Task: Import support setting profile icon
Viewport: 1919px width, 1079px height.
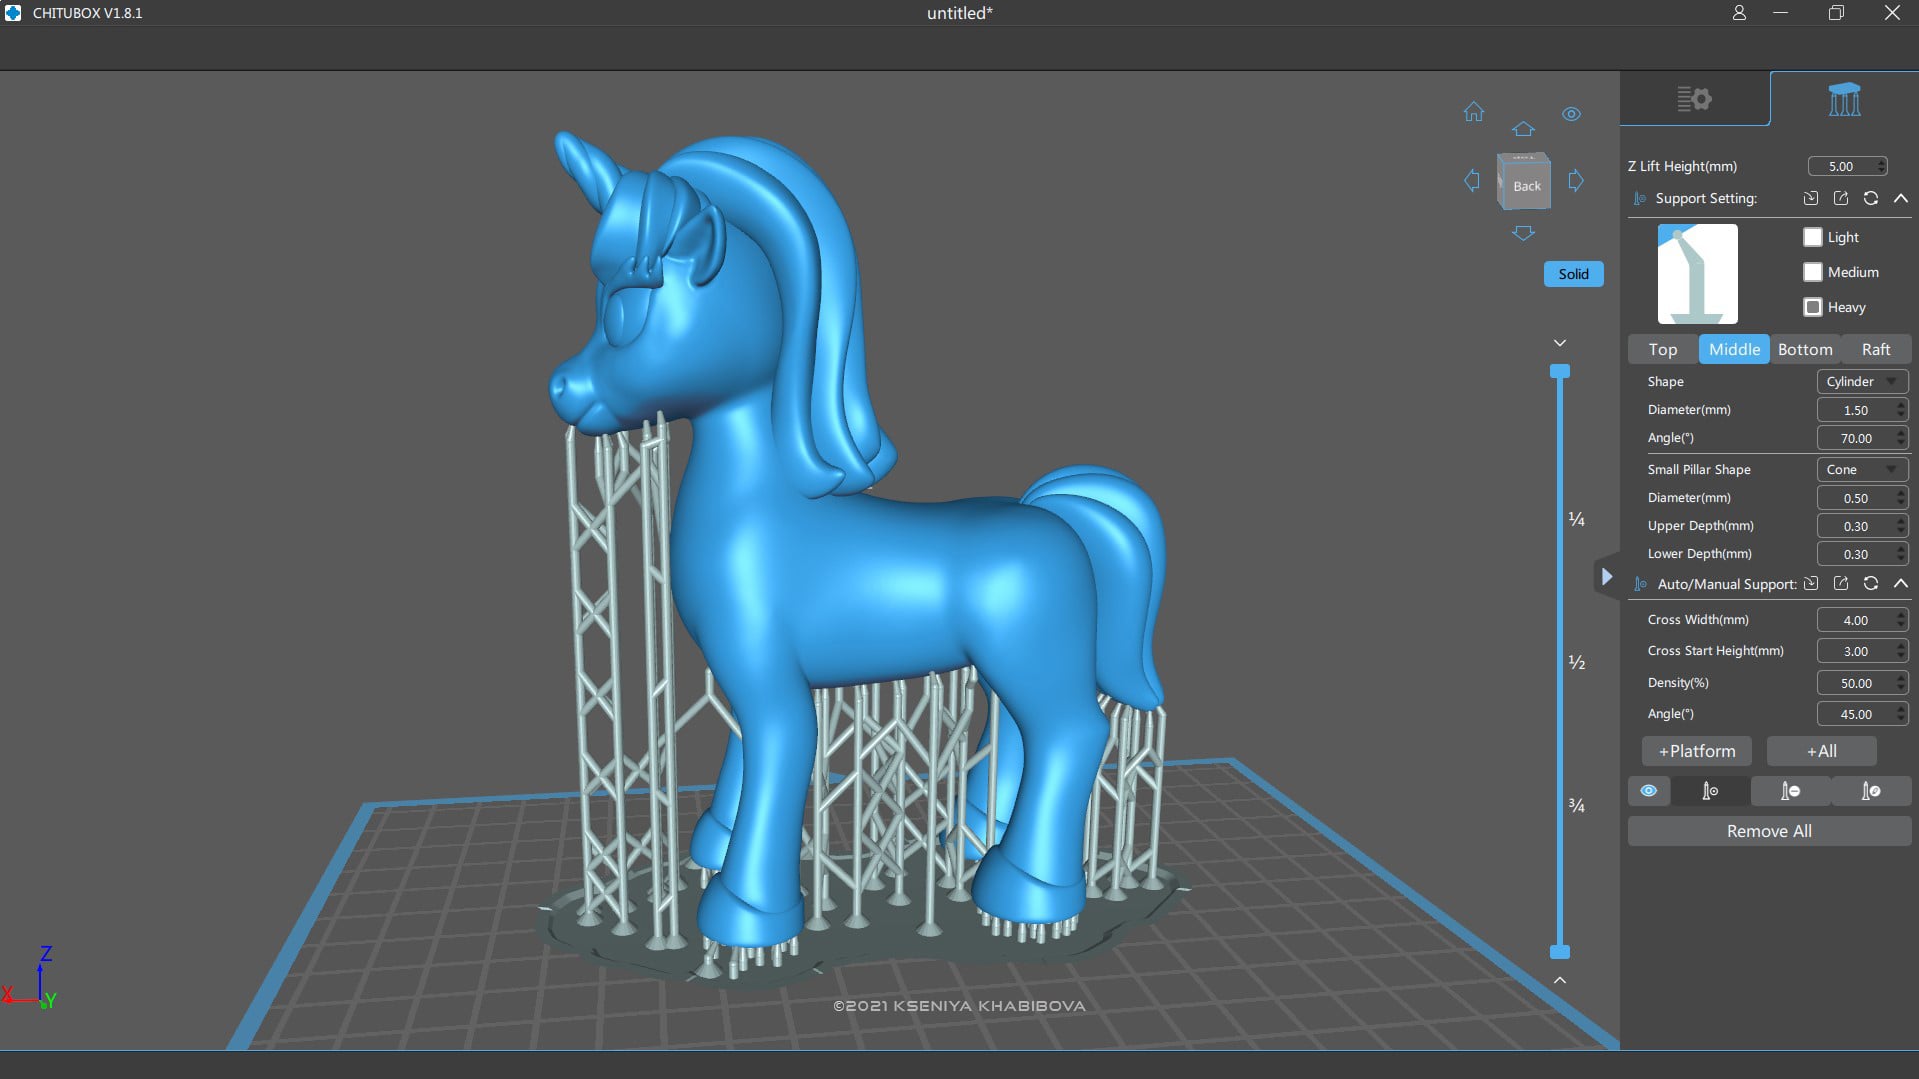Action: [1811, 198]
